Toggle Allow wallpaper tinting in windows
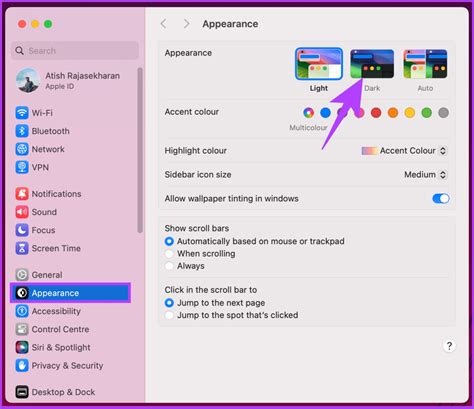 (x=441, y=199)
